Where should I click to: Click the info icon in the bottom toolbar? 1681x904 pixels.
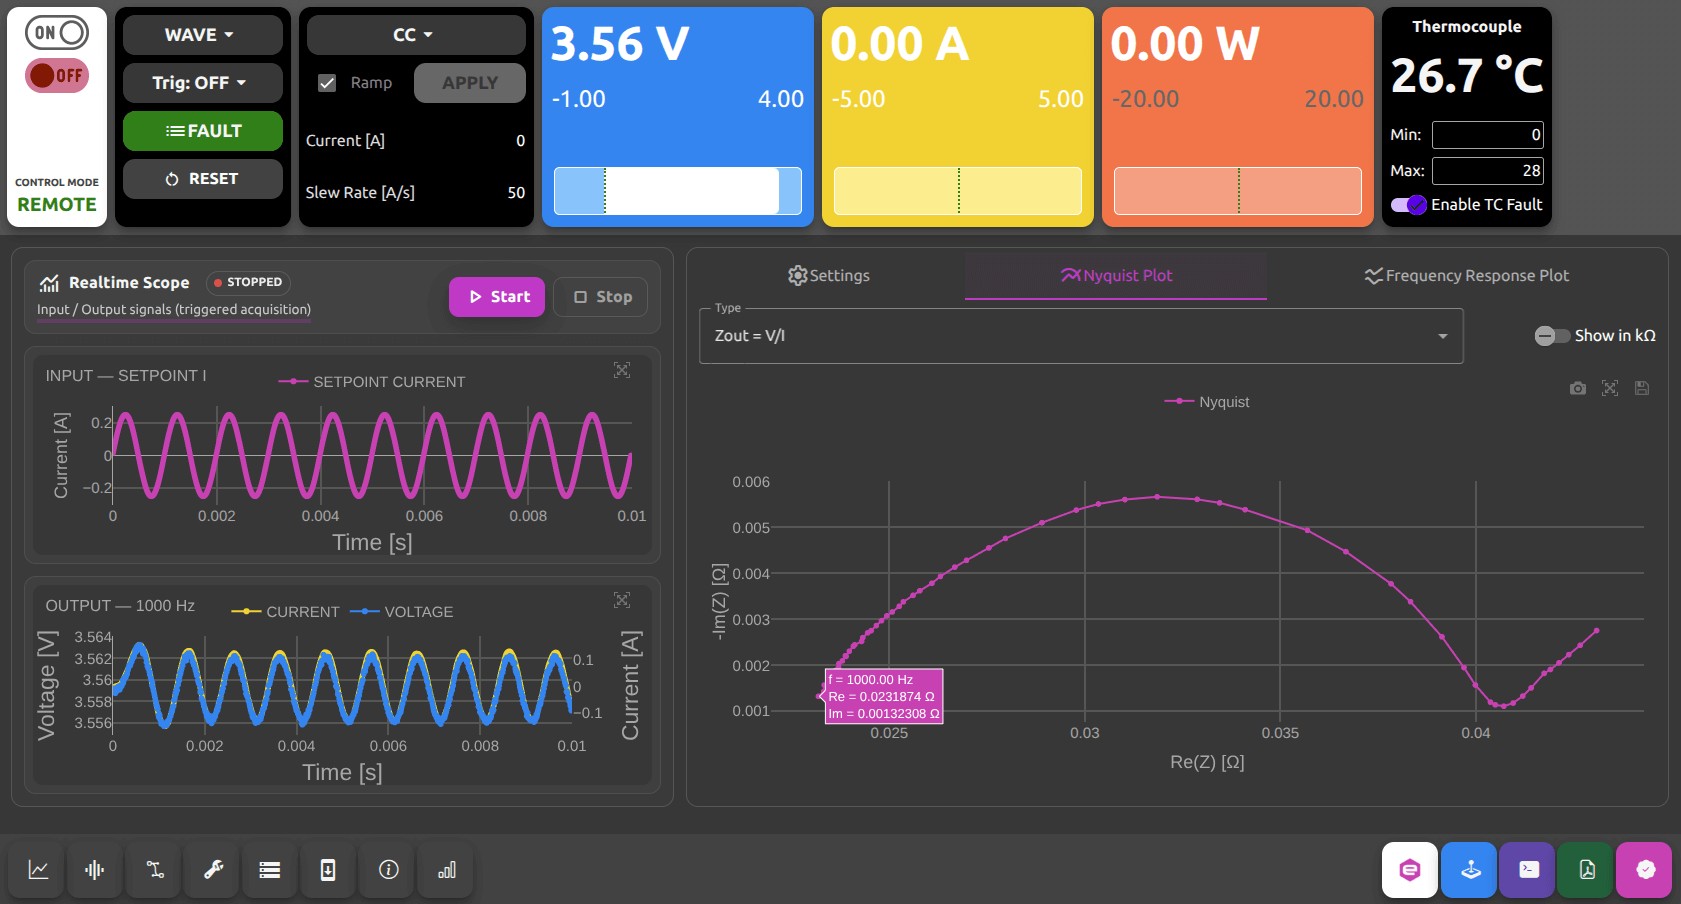[387, 869]
